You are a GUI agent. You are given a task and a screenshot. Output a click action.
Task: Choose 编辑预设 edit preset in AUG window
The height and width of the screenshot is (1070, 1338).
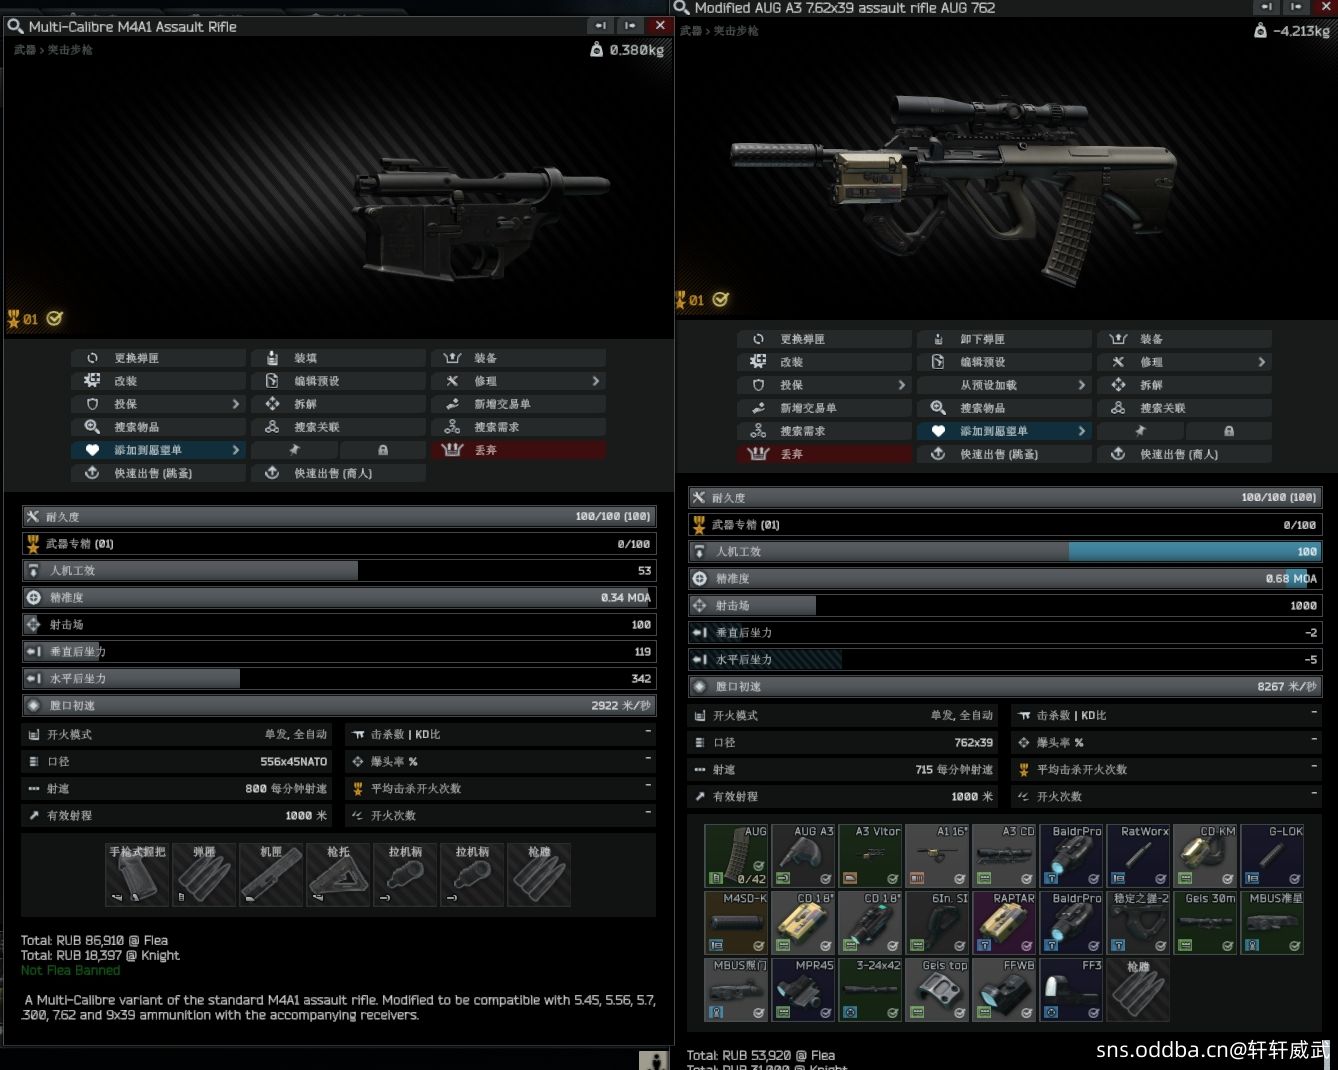tap(1004, 362)
